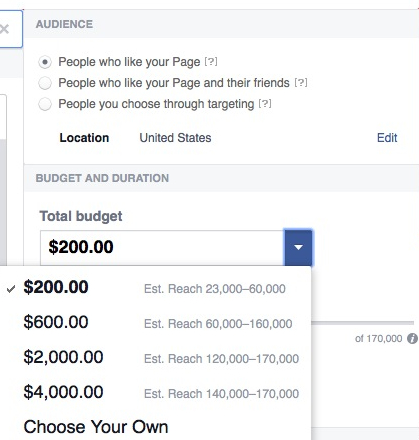Select People you choose through targeting
This screenshot has height=440, width=419.
(45, 104)
